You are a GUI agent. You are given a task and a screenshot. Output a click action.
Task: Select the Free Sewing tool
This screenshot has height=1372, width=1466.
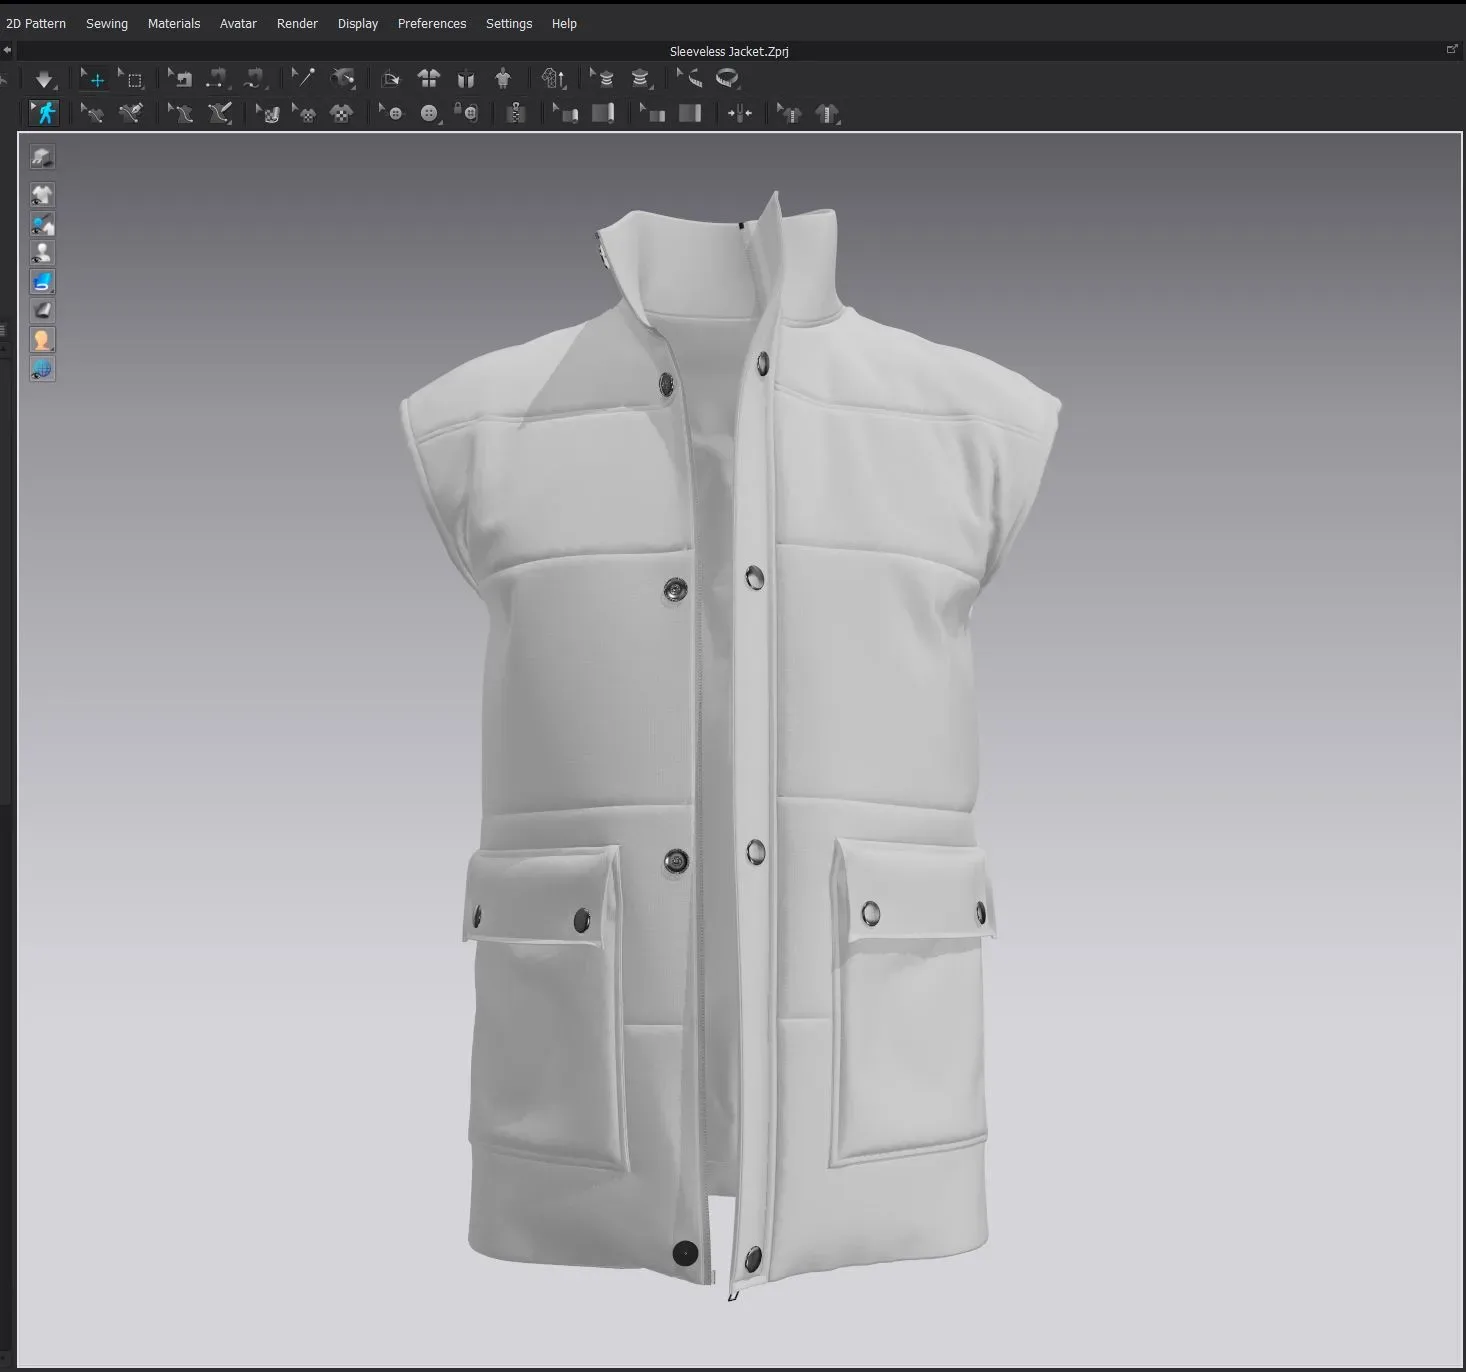click(256, 79)
